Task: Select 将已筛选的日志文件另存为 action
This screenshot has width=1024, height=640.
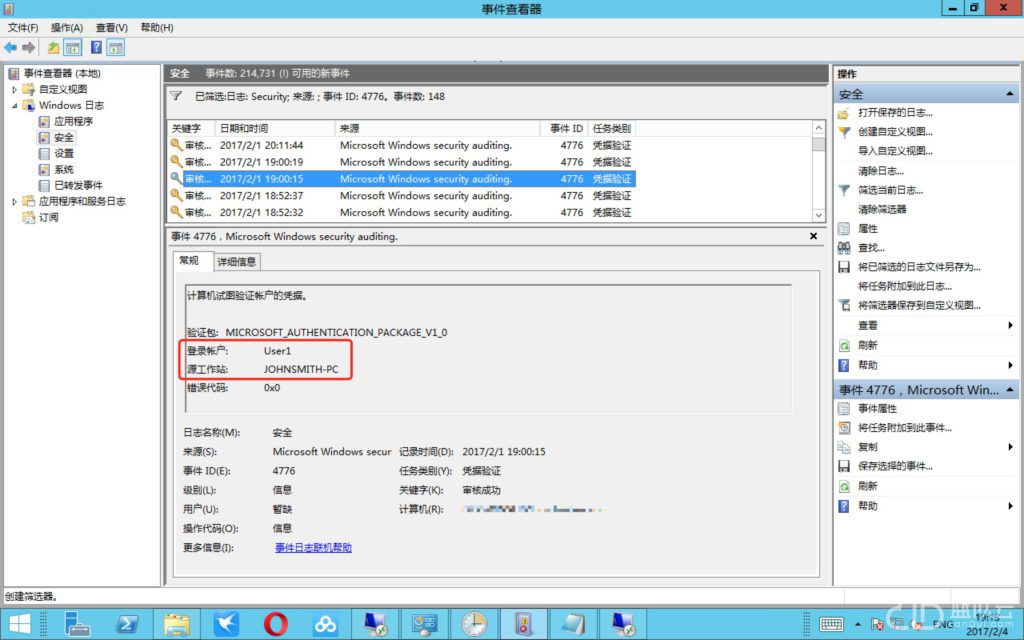Action: pyautogui.click(x=919, y=266)
